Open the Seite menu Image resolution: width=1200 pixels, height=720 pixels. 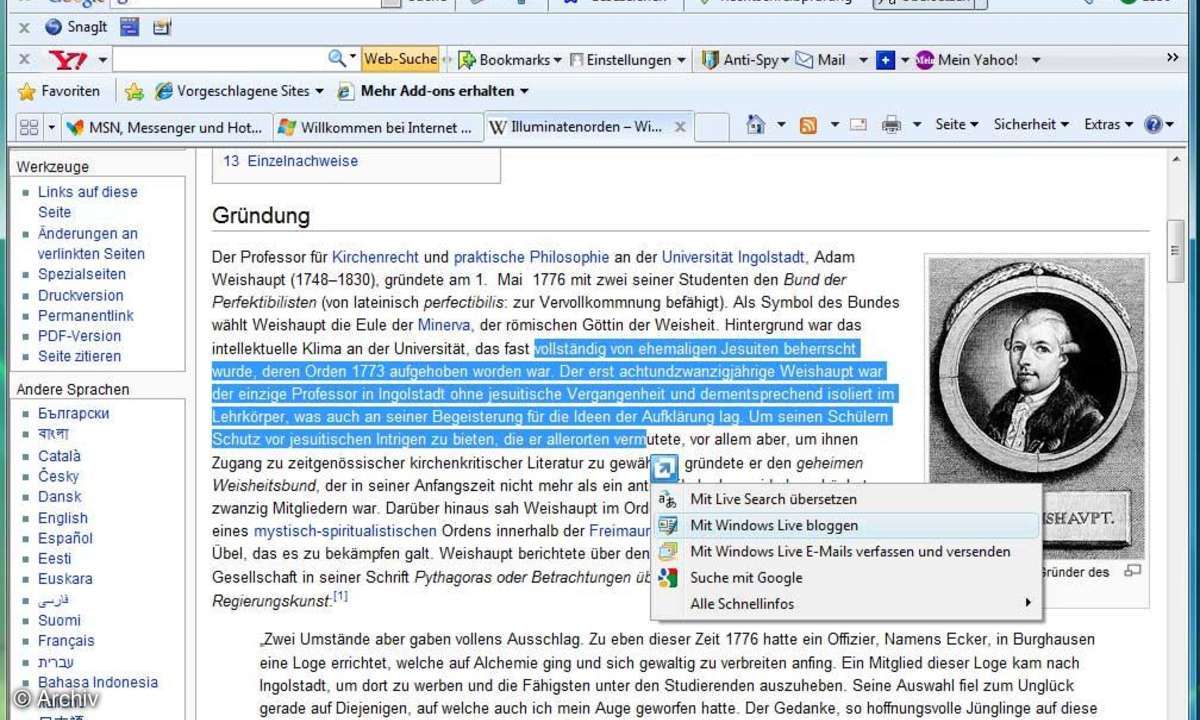pos(957,125)
